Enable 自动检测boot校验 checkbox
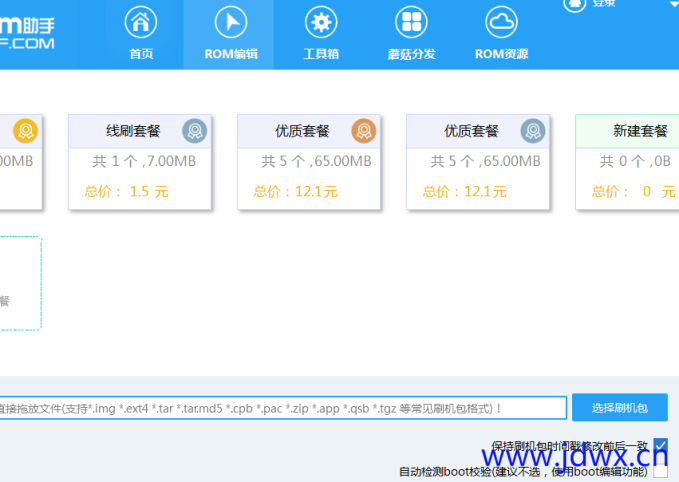Viewport: 679px width, 482px height. pos(661,471)
